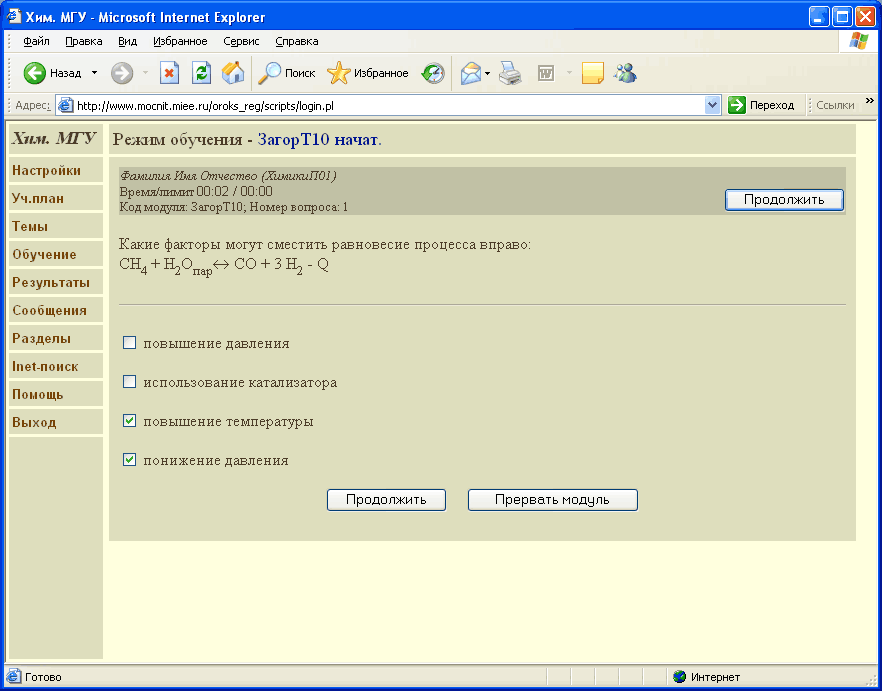Viewport: 882px width, 691px height.
Task: Print the page with printer icon
Action: [511, 73]
